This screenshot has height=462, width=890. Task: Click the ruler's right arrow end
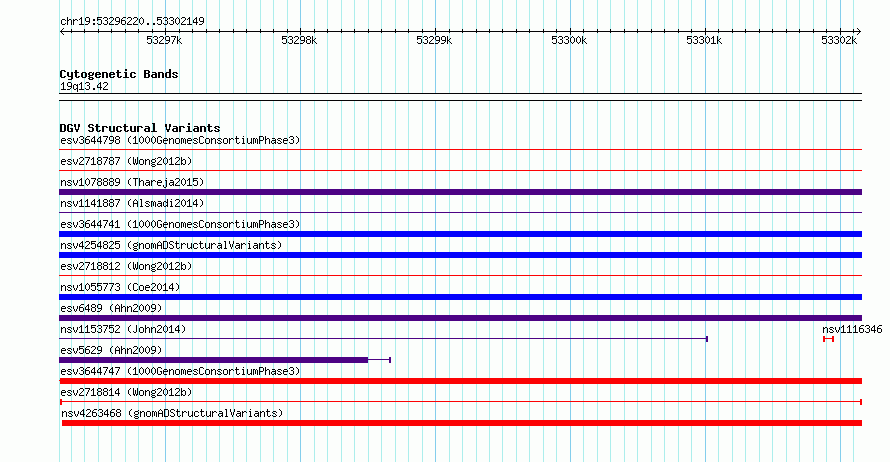tap(858, 32)
